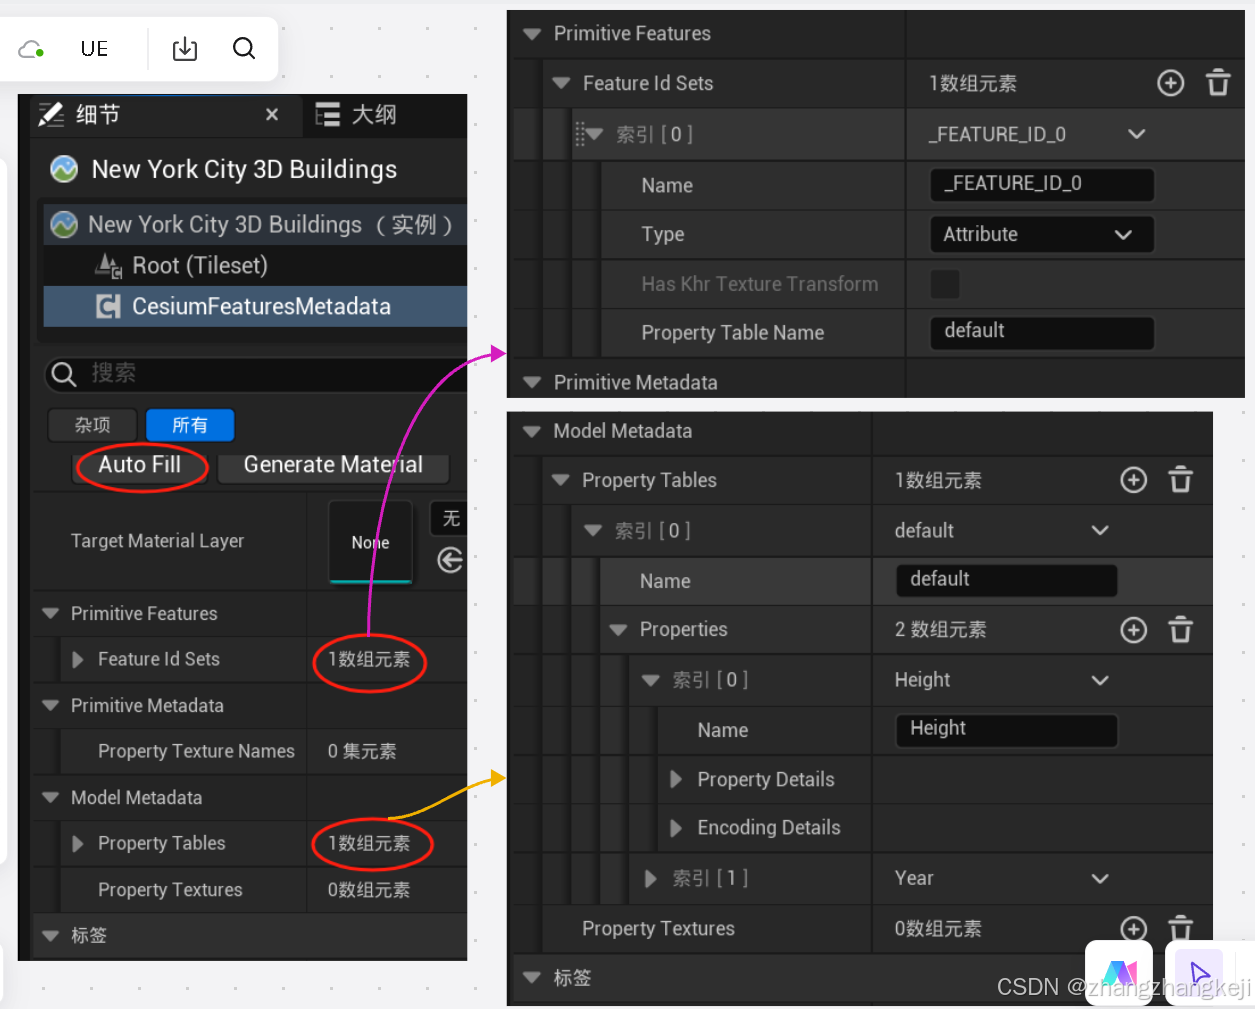The height and width of the screenshot is (1009, 1255).
Task: Click the Generate Material button
Action: 333,465
